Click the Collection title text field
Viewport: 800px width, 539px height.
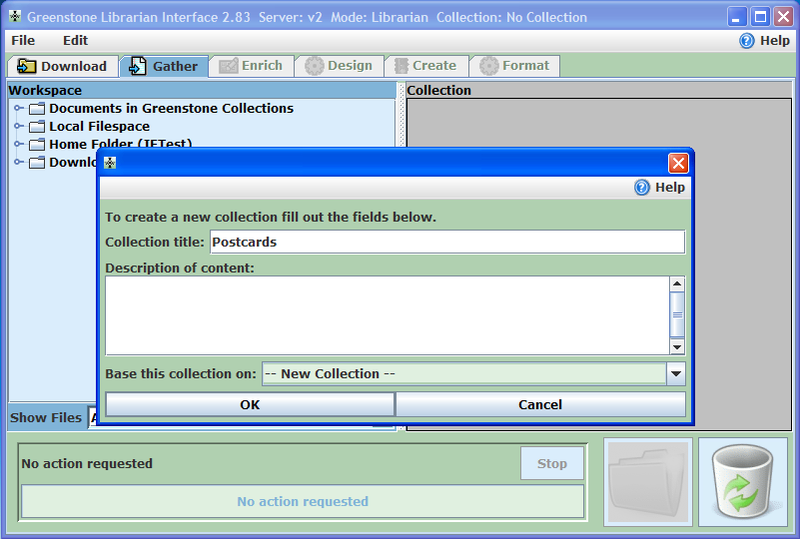pos(446,242)
